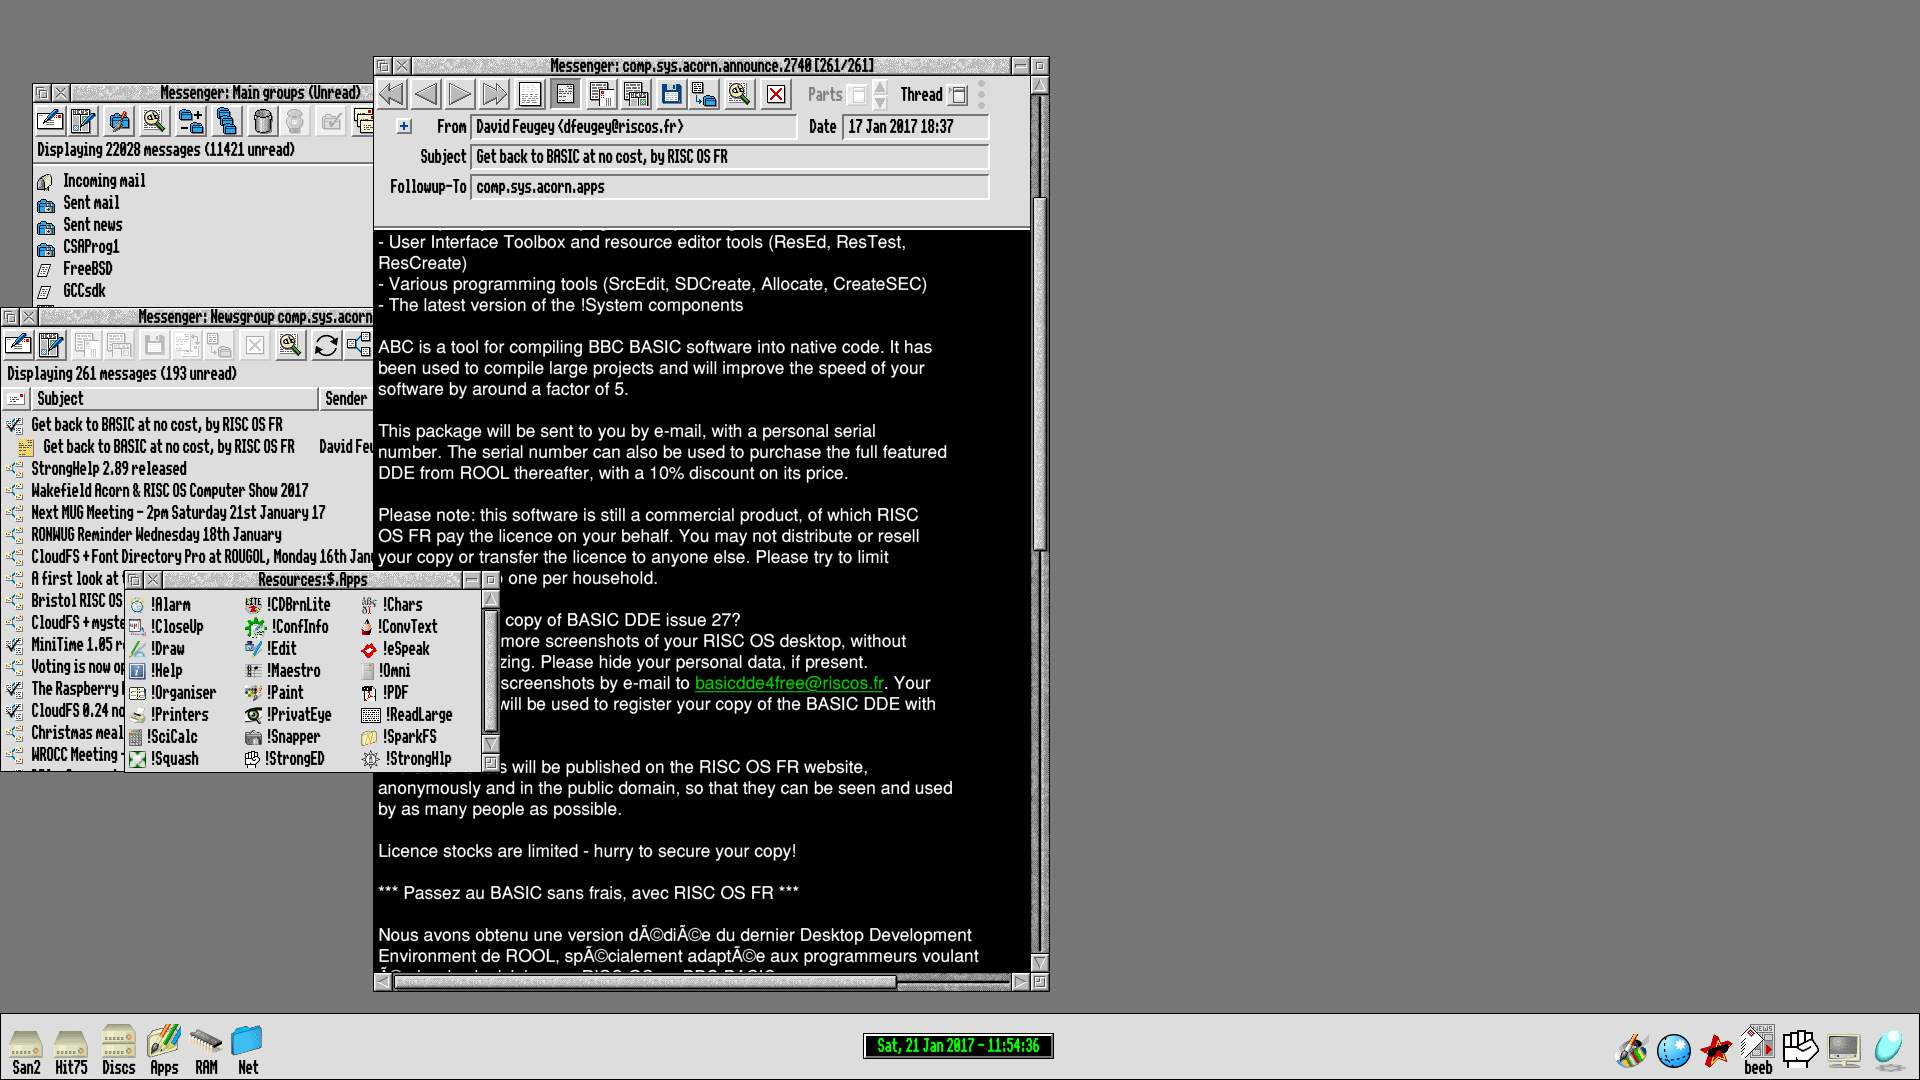
Task: Click basicdde4free@riscos.fr email link
Action: tap(789, 683)
